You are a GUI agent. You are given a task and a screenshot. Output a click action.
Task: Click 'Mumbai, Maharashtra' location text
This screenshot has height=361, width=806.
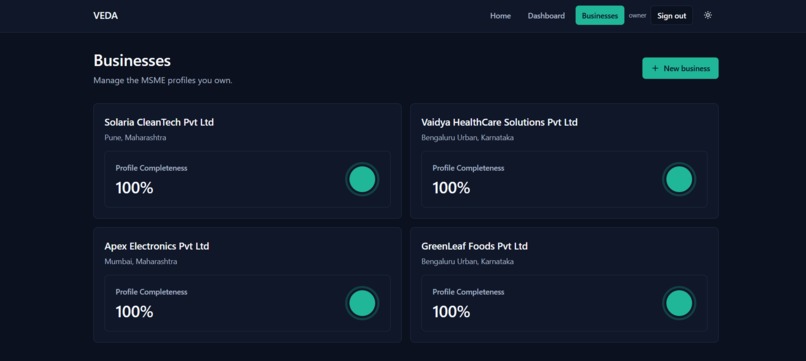pos(141,262)
